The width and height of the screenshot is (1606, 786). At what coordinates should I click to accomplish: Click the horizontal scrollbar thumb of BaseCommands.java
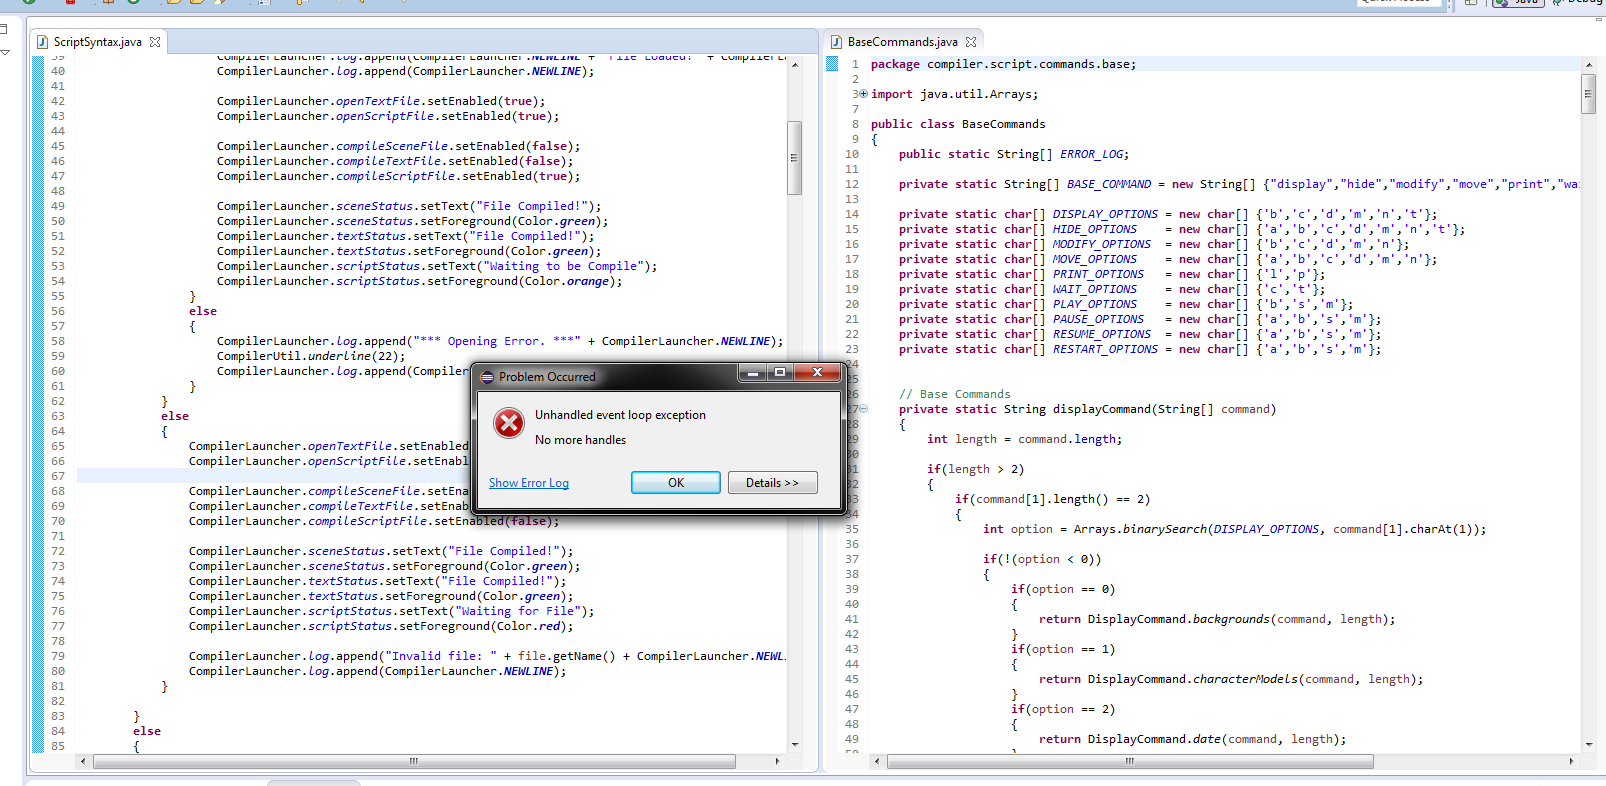1130,762
